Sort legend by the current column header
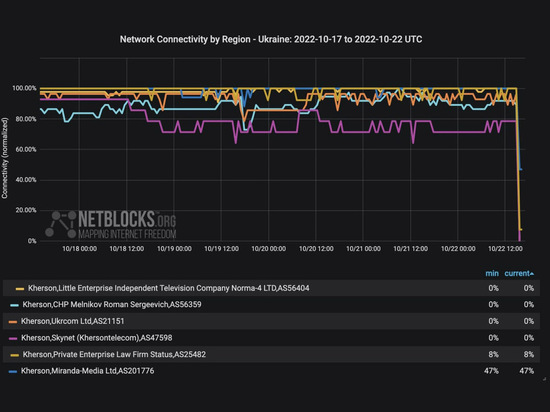 tap(517, 273)
